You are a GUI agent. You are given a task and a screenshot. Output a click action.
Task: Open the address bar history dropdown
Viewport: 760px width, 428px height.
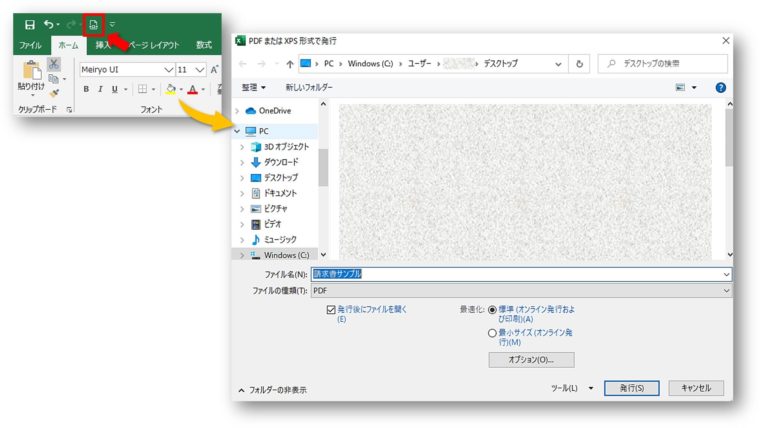(558, 64)
